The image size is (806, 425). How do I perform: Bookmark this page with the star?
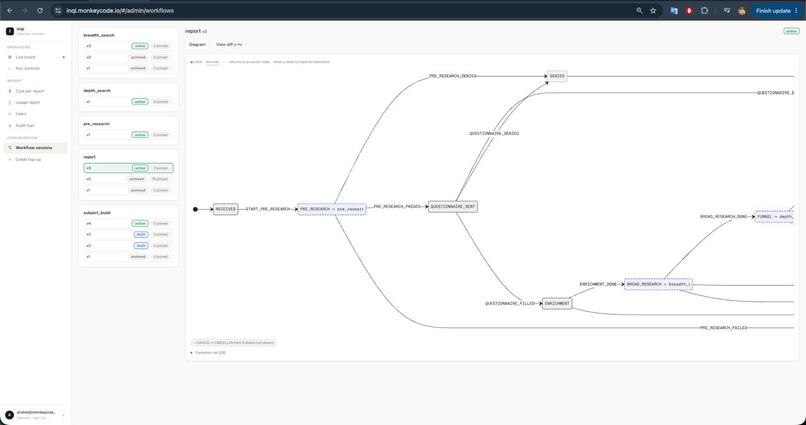point(653,10)
